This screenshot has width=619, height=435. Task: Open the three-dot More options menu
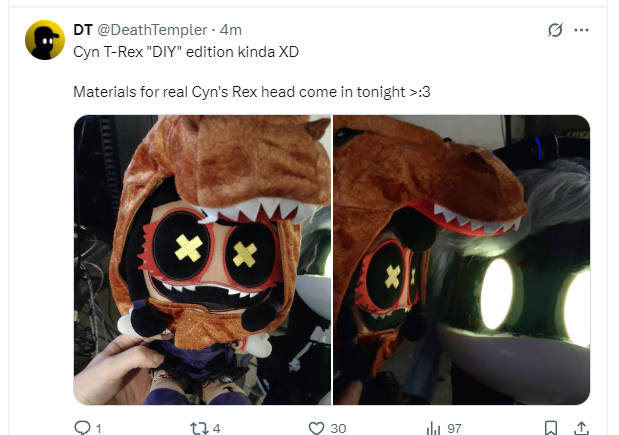(x=581, y=30)
